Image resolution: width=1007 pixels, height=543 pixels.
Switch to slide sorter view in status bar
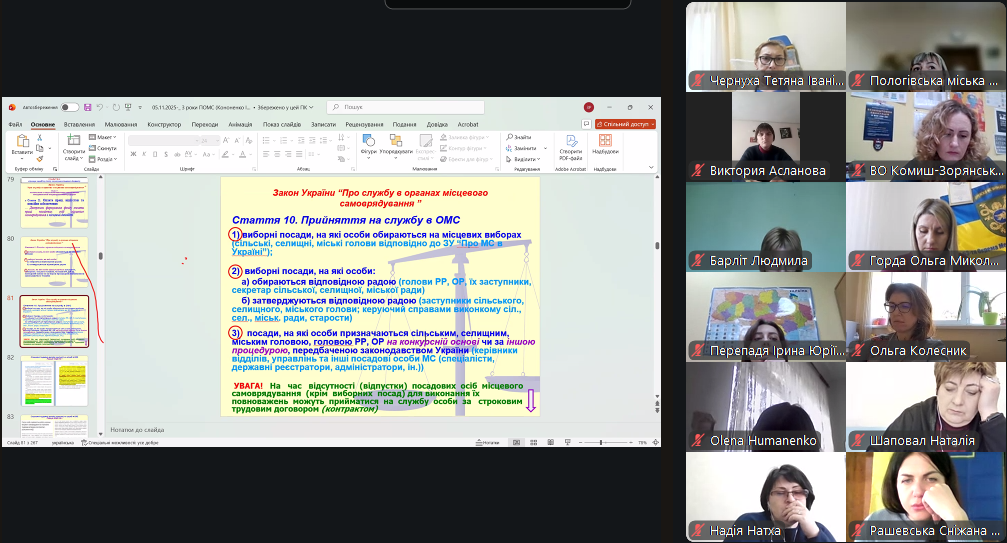[536, 441]
